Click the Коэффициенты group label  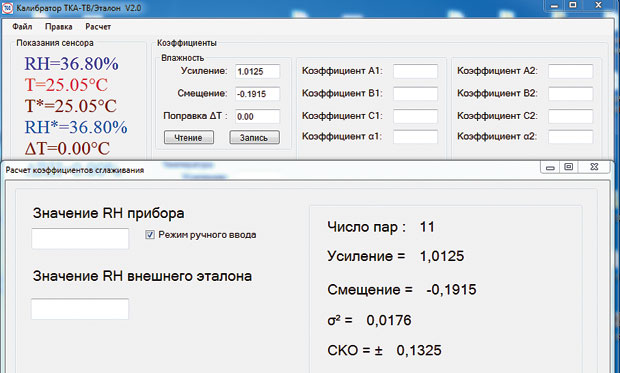pyautogui.click(x=187, y=43)
